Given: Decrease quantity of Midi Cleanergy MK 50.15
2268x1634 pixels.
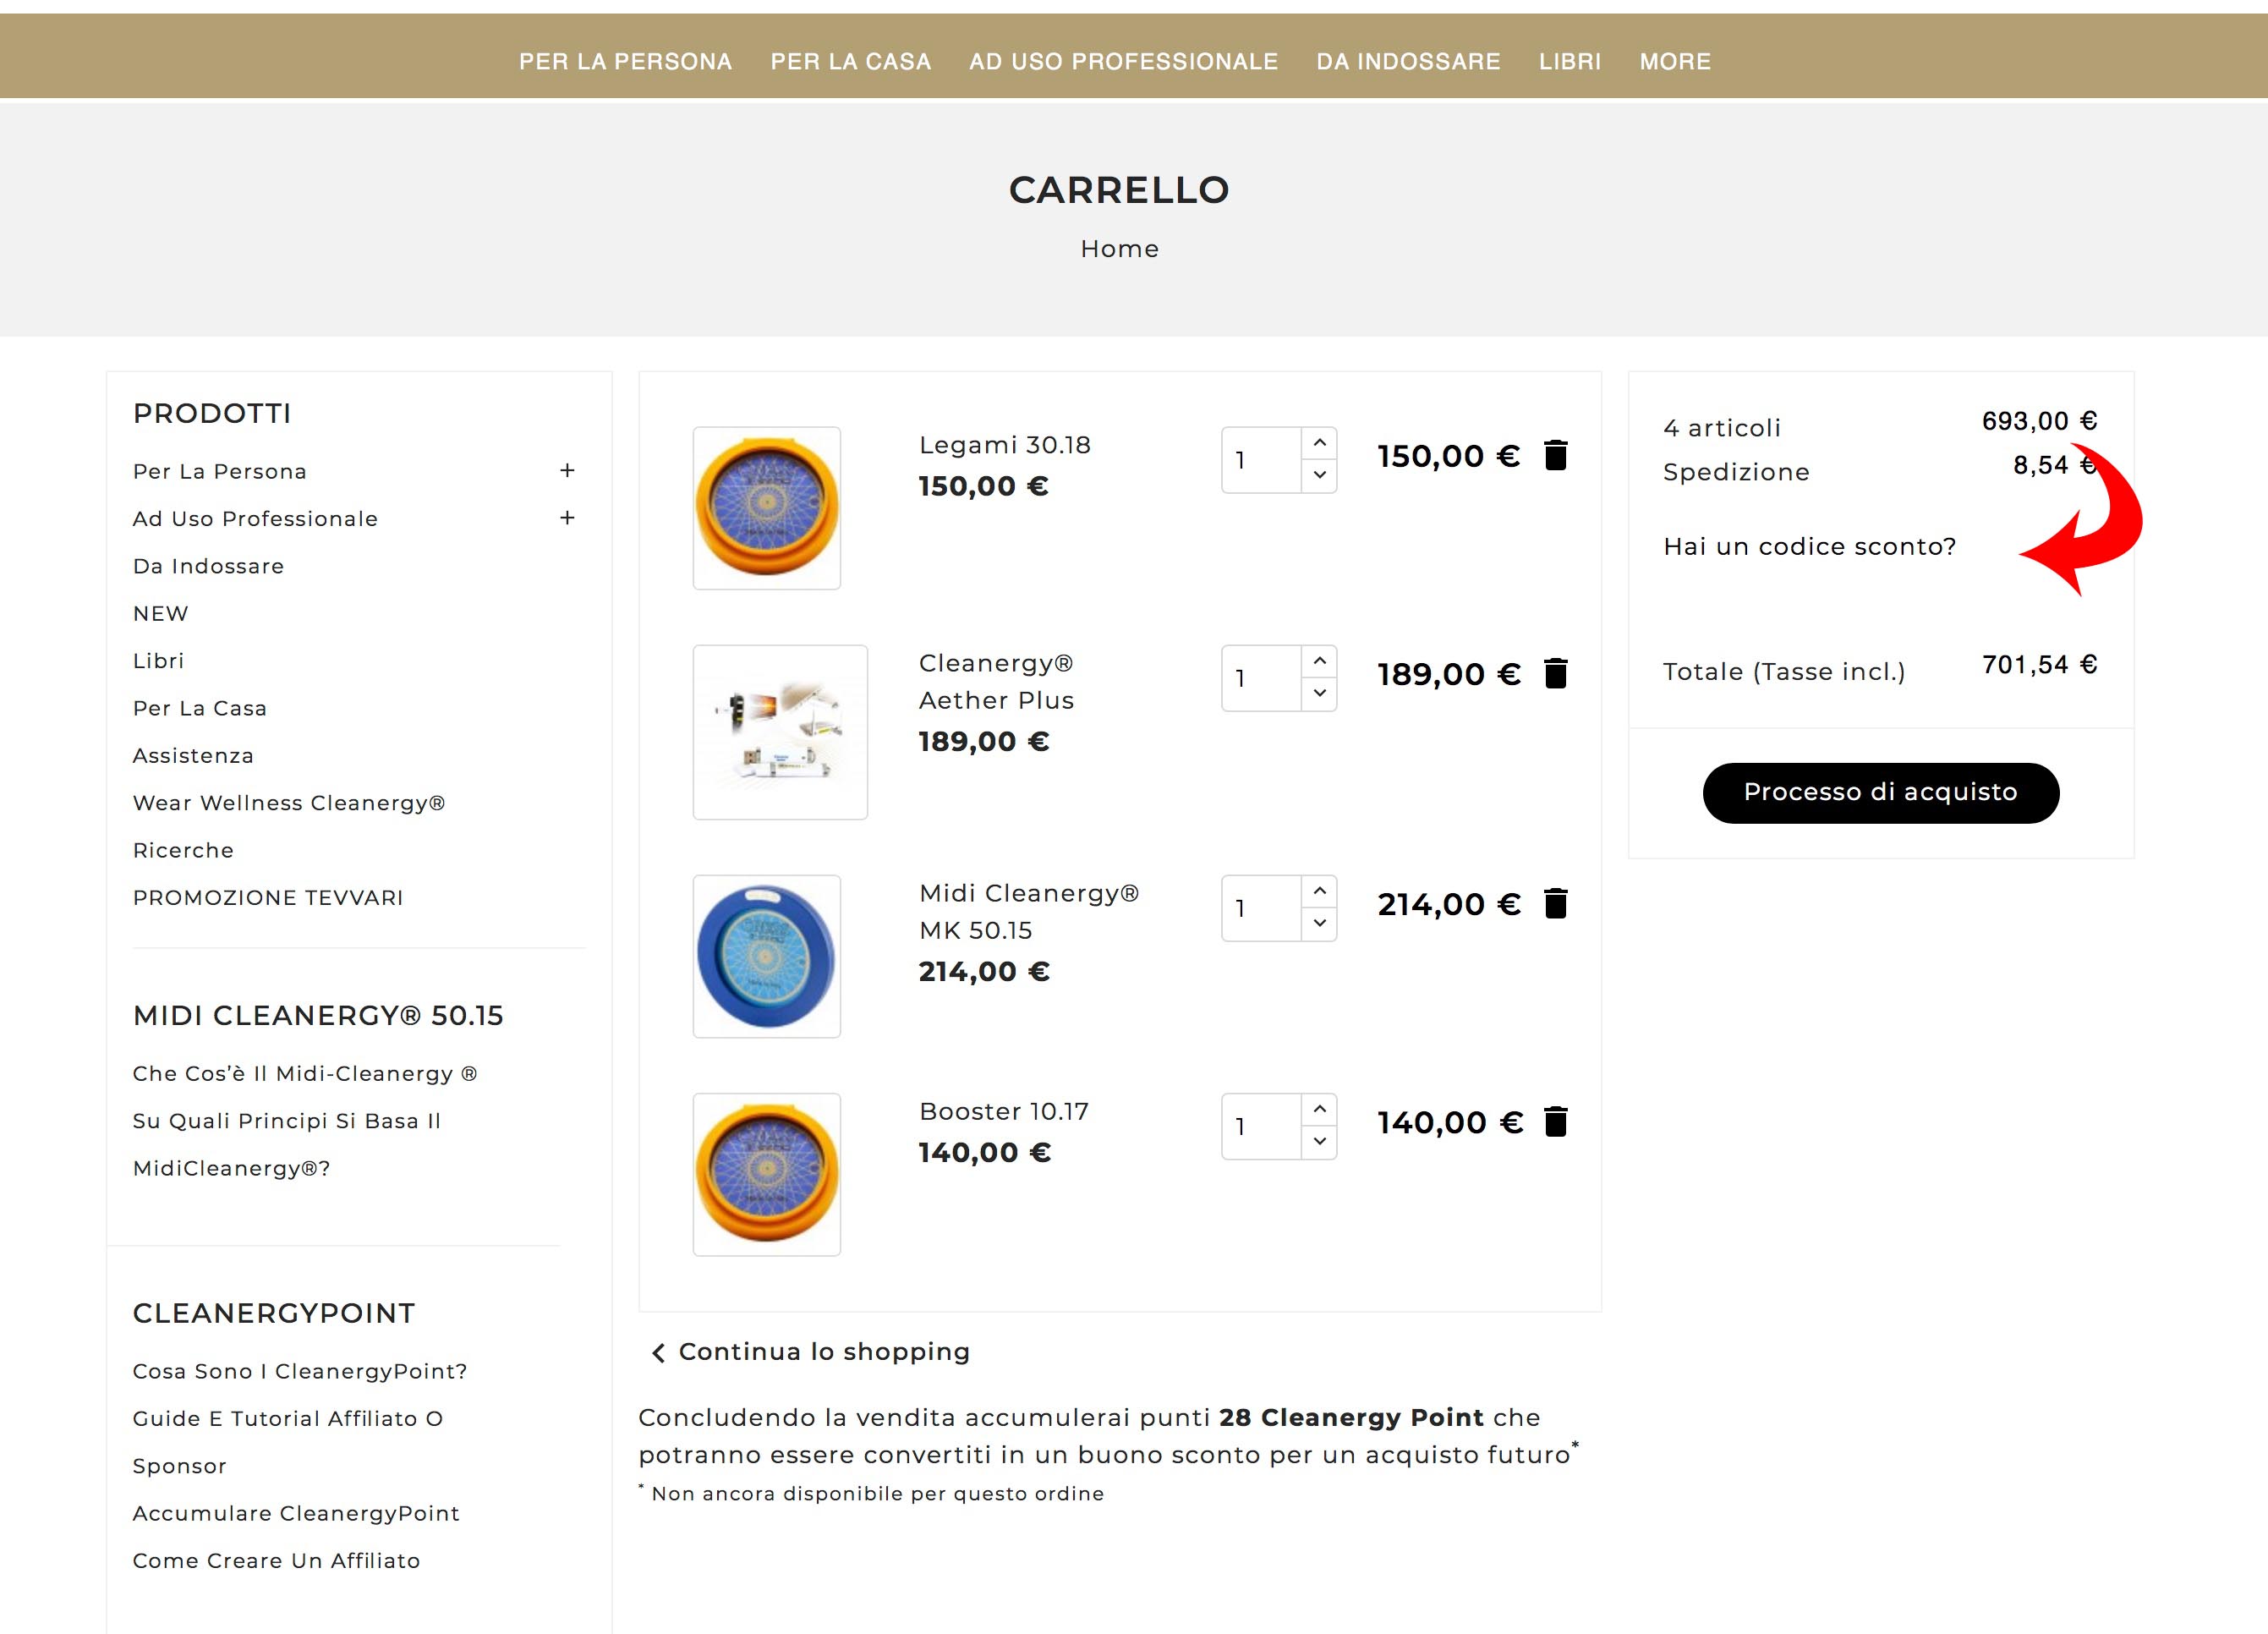Looking at the screenshot, I should tap(1319, 923).
